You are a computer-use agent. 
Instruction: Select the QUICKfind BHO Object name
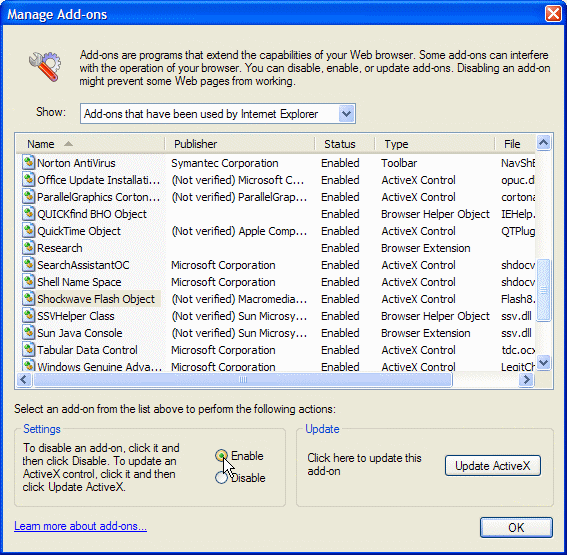click(92, 214)
